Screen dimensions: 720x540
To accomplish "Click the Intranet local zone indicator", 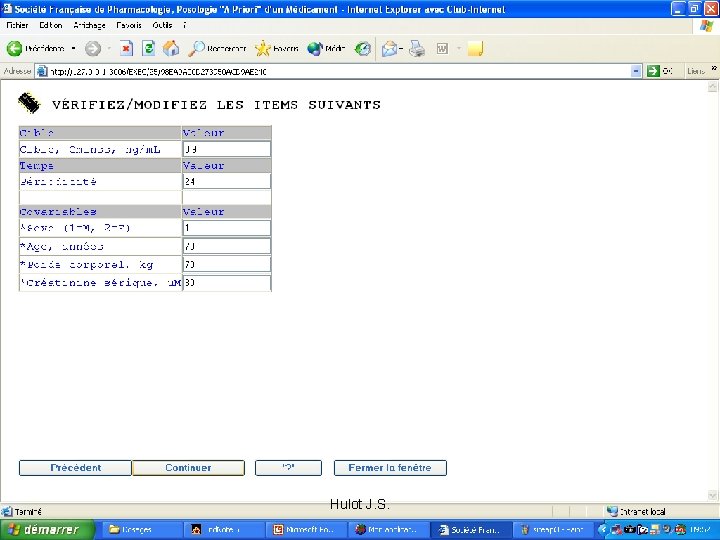I will [x=636, y=511].
